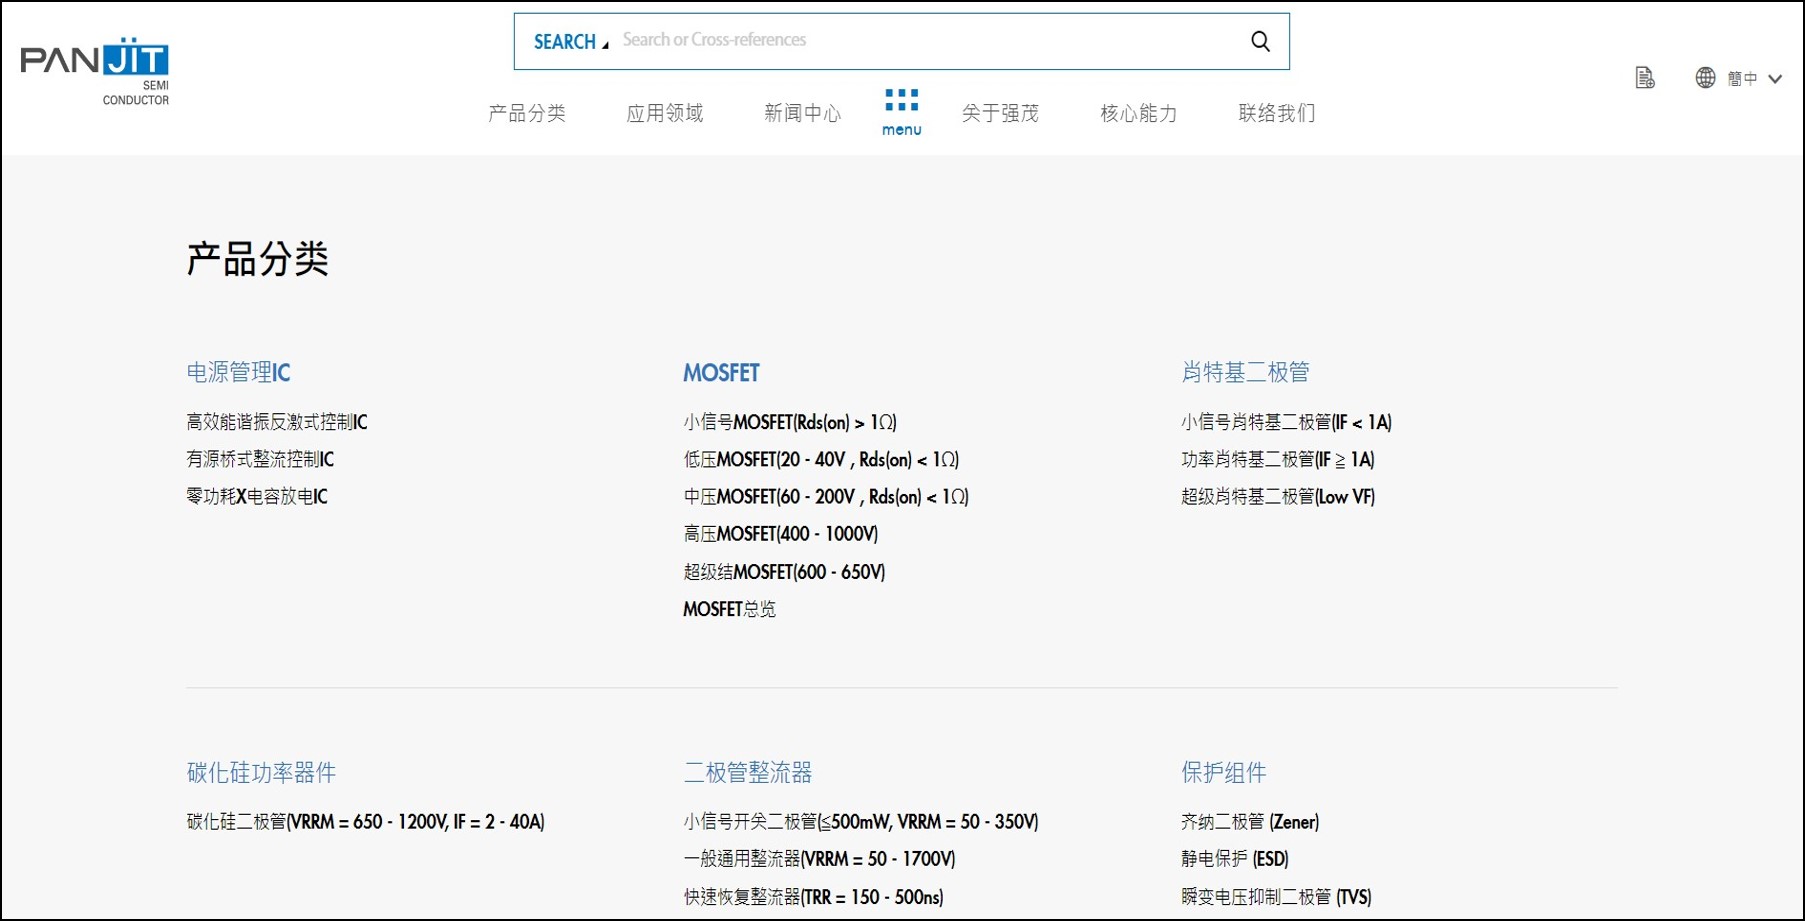This screenshot has height=921, width=1805.
Task: Open the 肖特基二极管 category heading
Action: point(1245,373)
